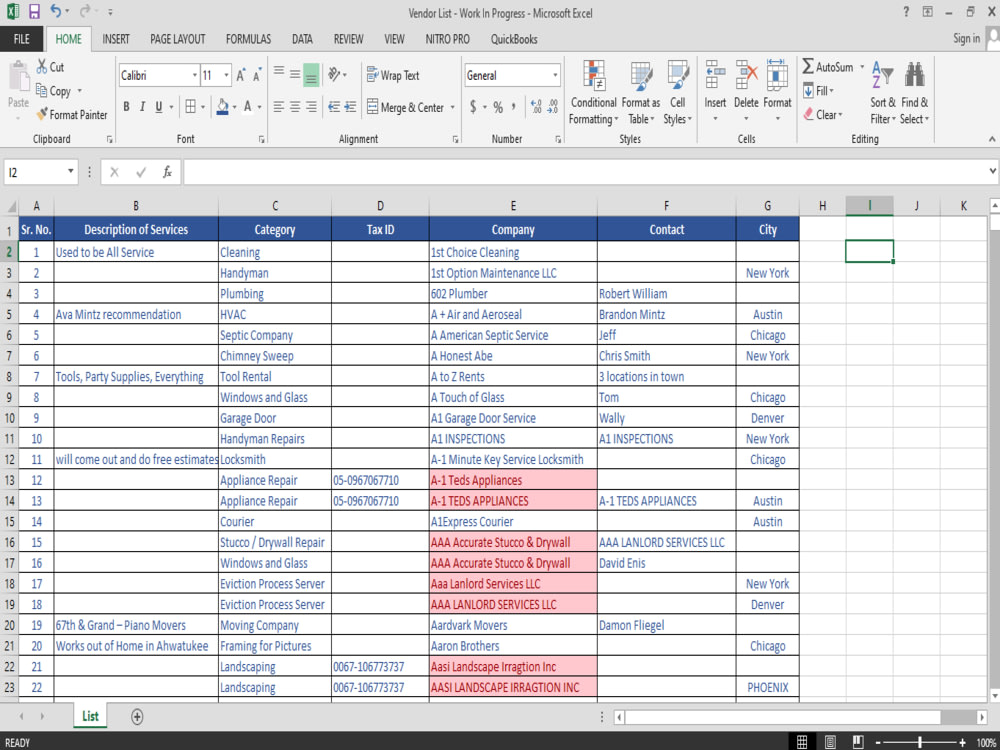
Task: Switch to Page Break Preview button
Action: 858,742
